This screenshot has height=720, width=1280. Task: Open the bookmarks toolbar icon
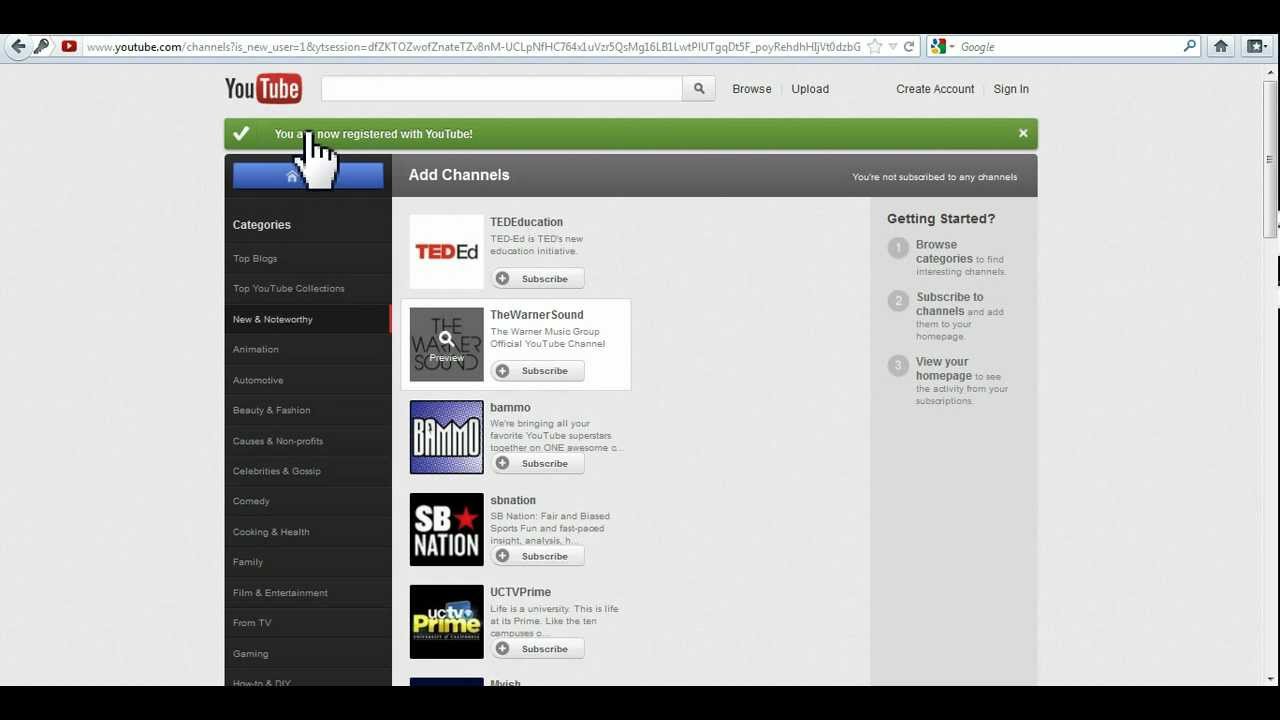pyautogui.click(x=1256, y=46)
